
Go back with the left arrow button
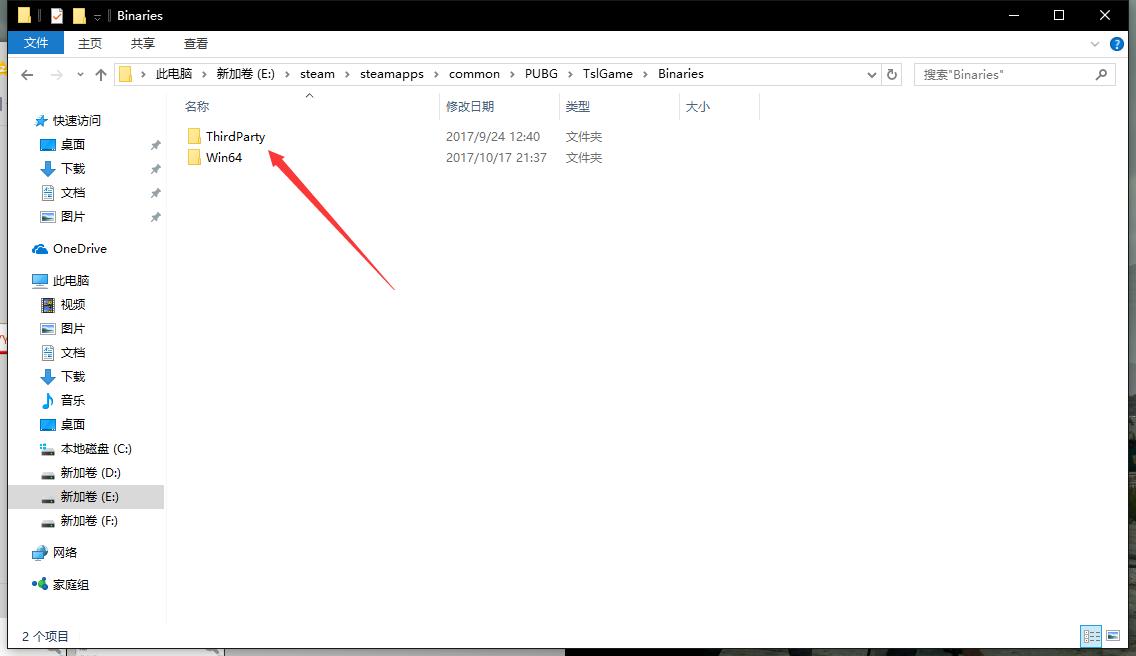click(27, 75)
